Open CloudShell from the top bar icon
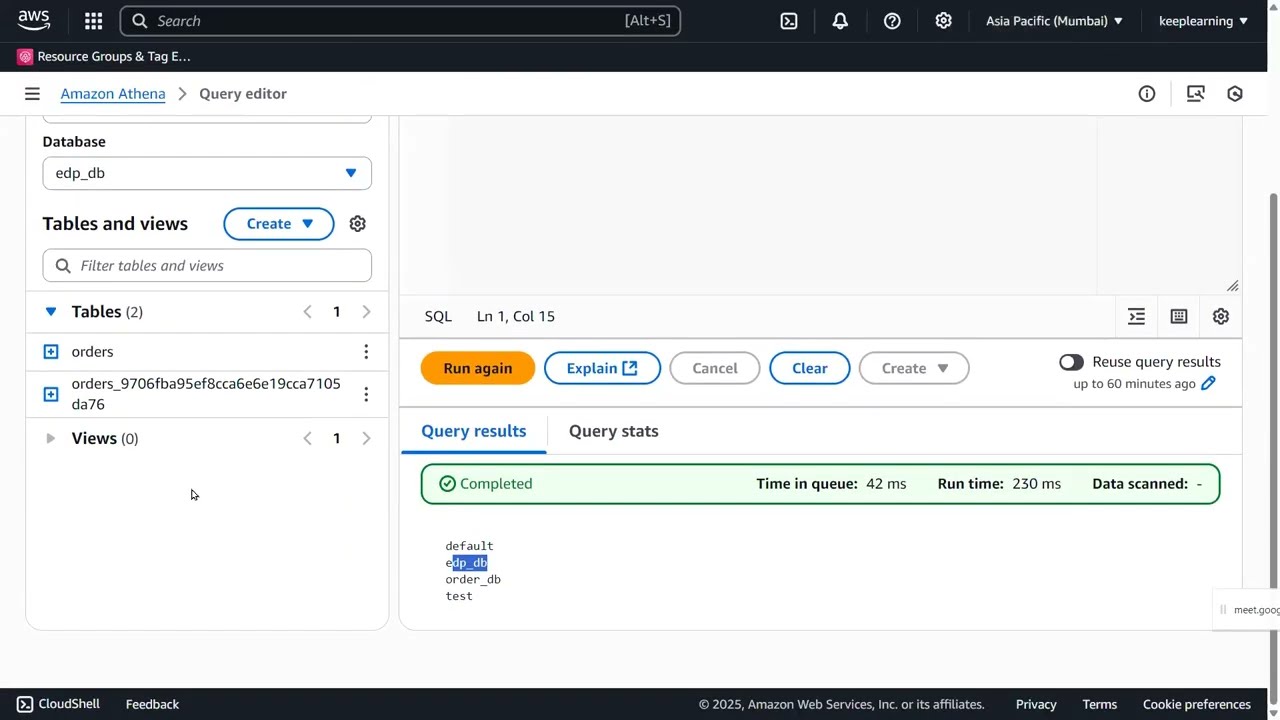Screen dimensions: 1280x720 (789, 21)
